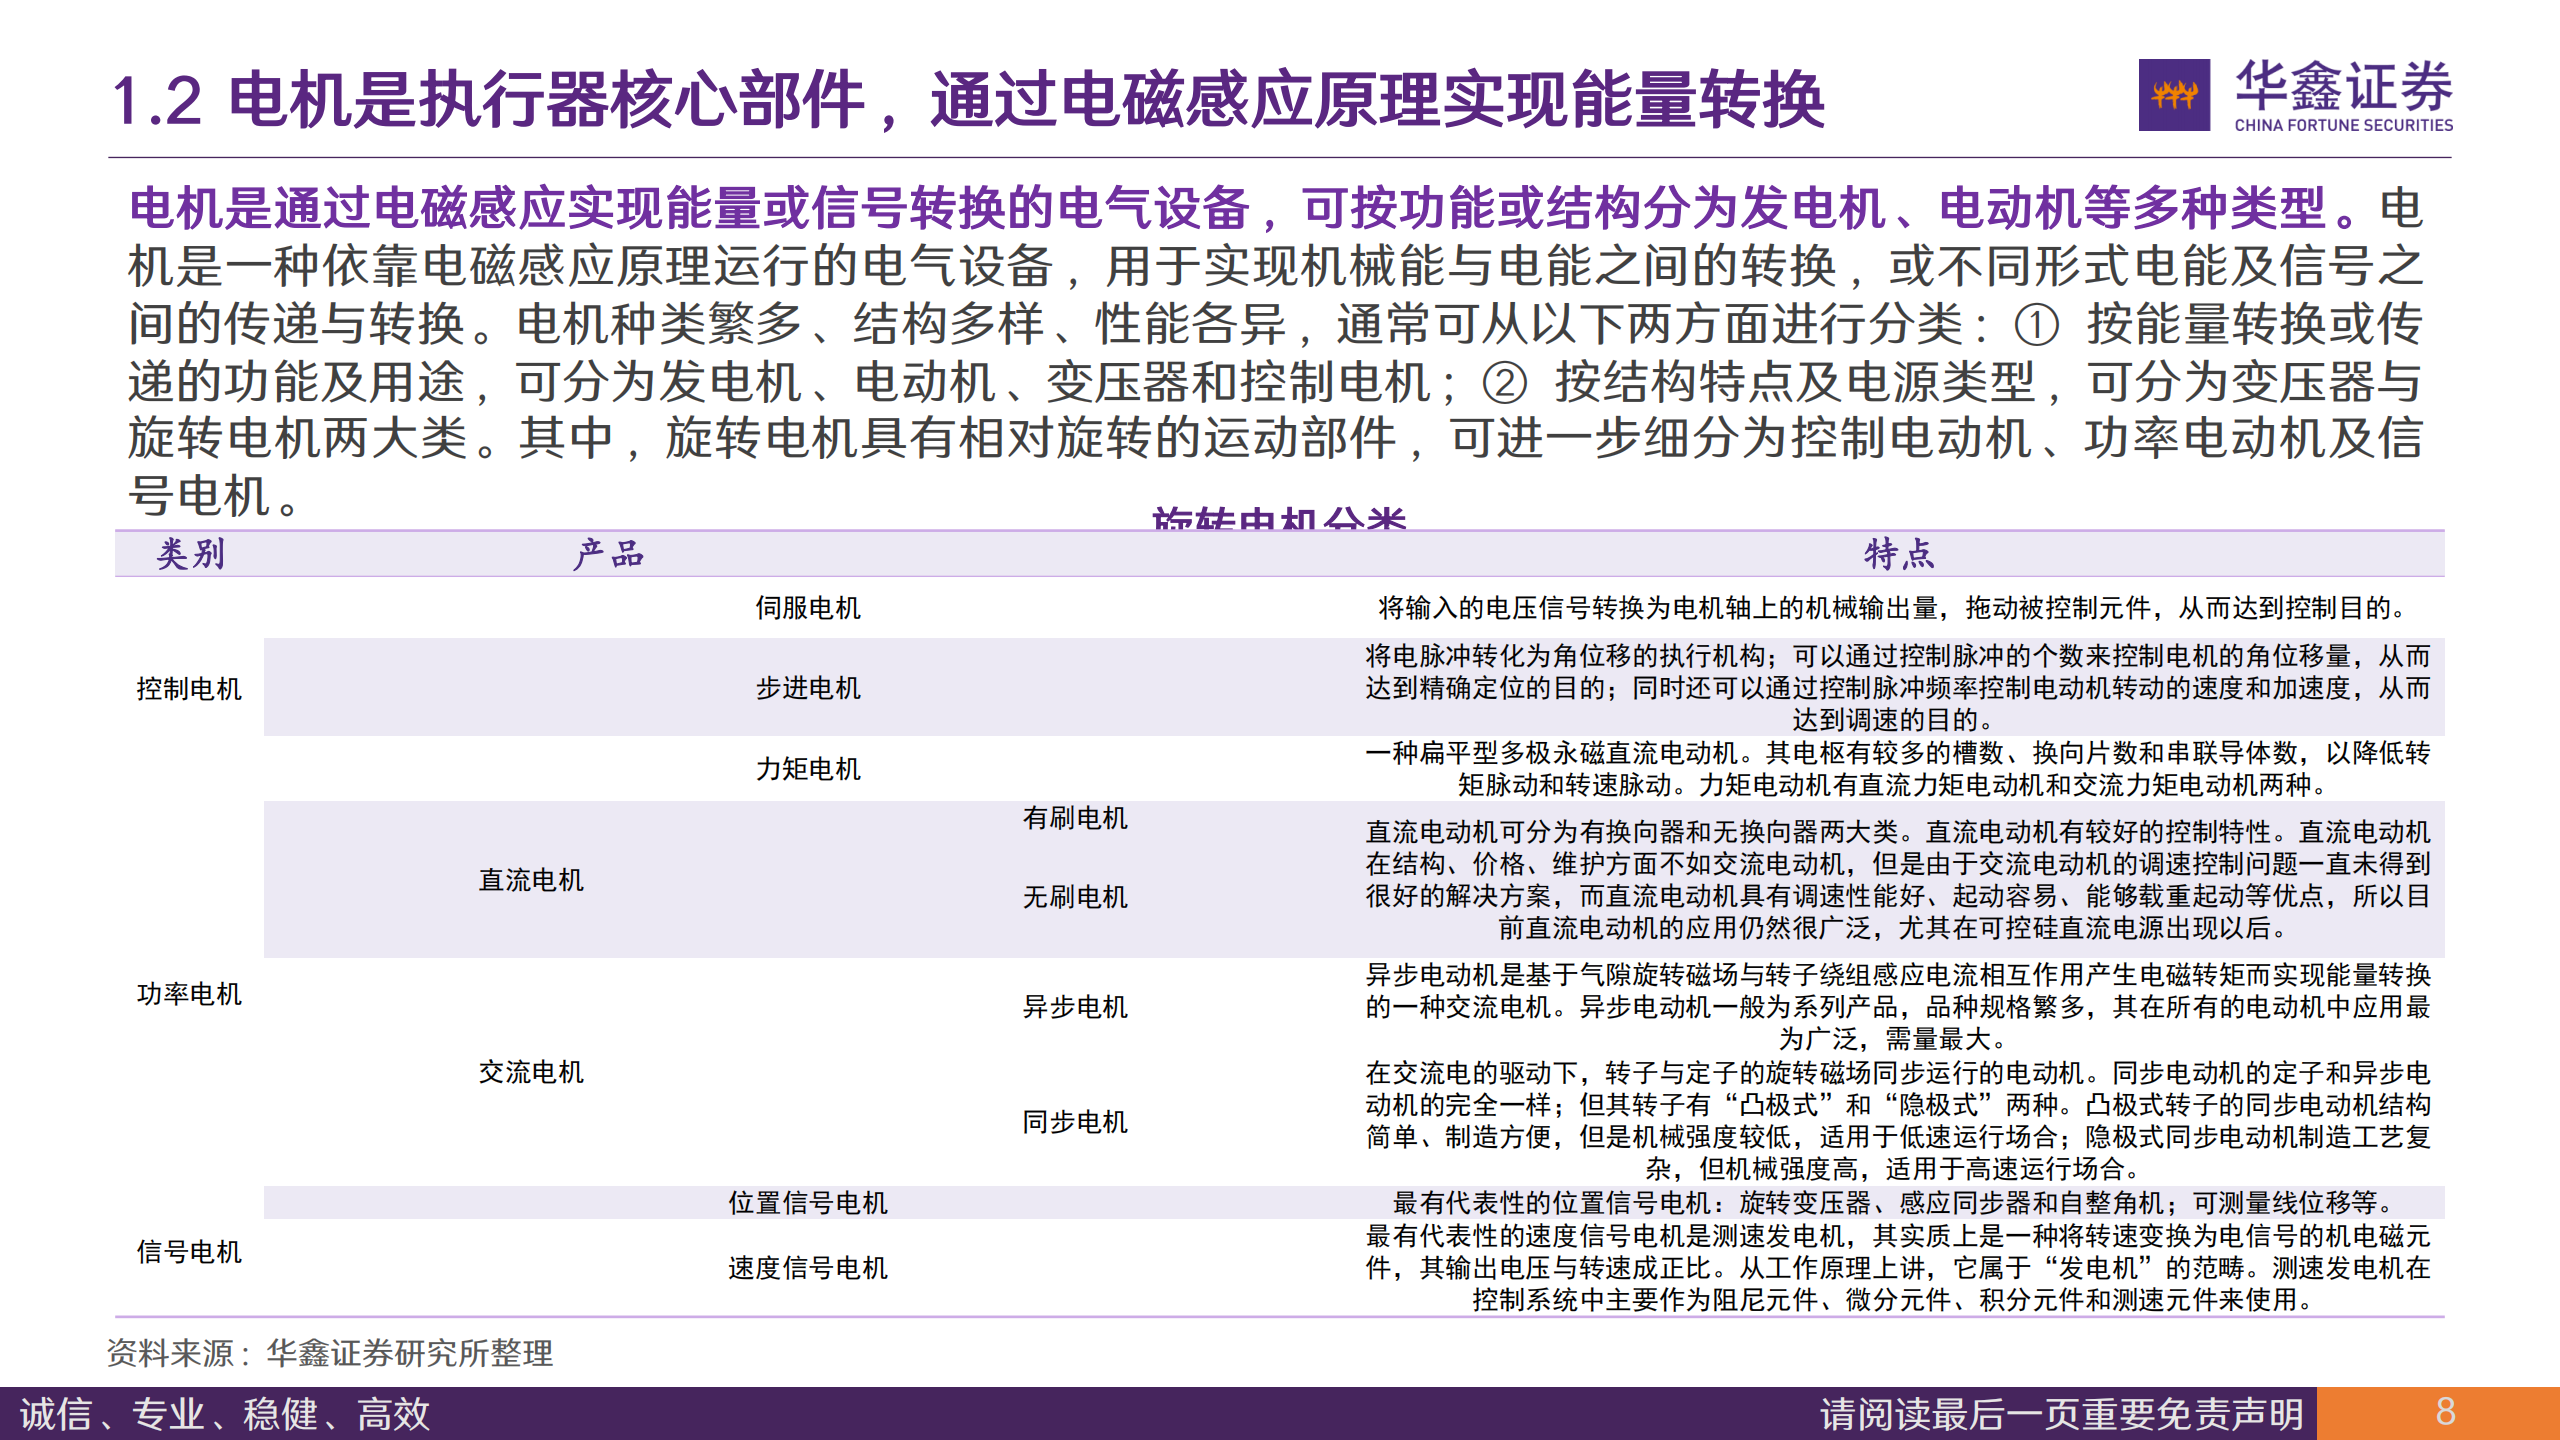The width and height of the screenshot is (2560, 1440).
Task: Click the purple Huaxin Securities logo icon
Action: point(2173,95)
